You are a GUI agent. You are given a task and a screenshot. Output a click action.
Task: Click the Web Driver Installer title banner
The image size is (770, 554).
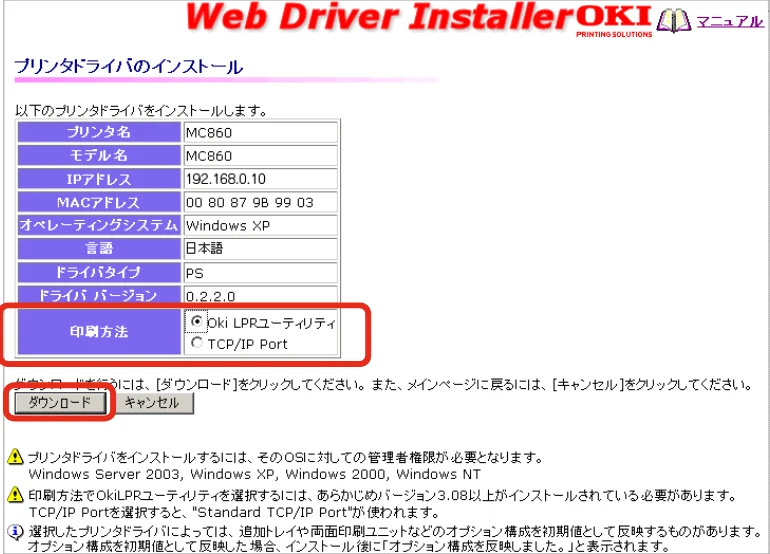point(379,18)
